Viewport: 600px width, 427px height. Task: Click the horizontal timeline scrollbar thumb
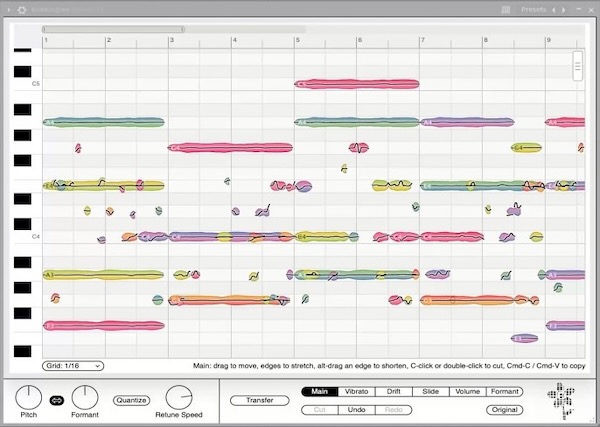[x=113, y=29]
